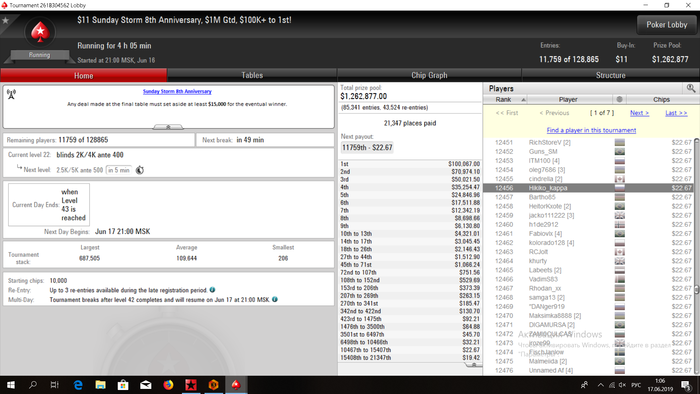Screen dimensions: 700x394
Task: Click the Poker Lobby button
Action: [x=667, y=25]
